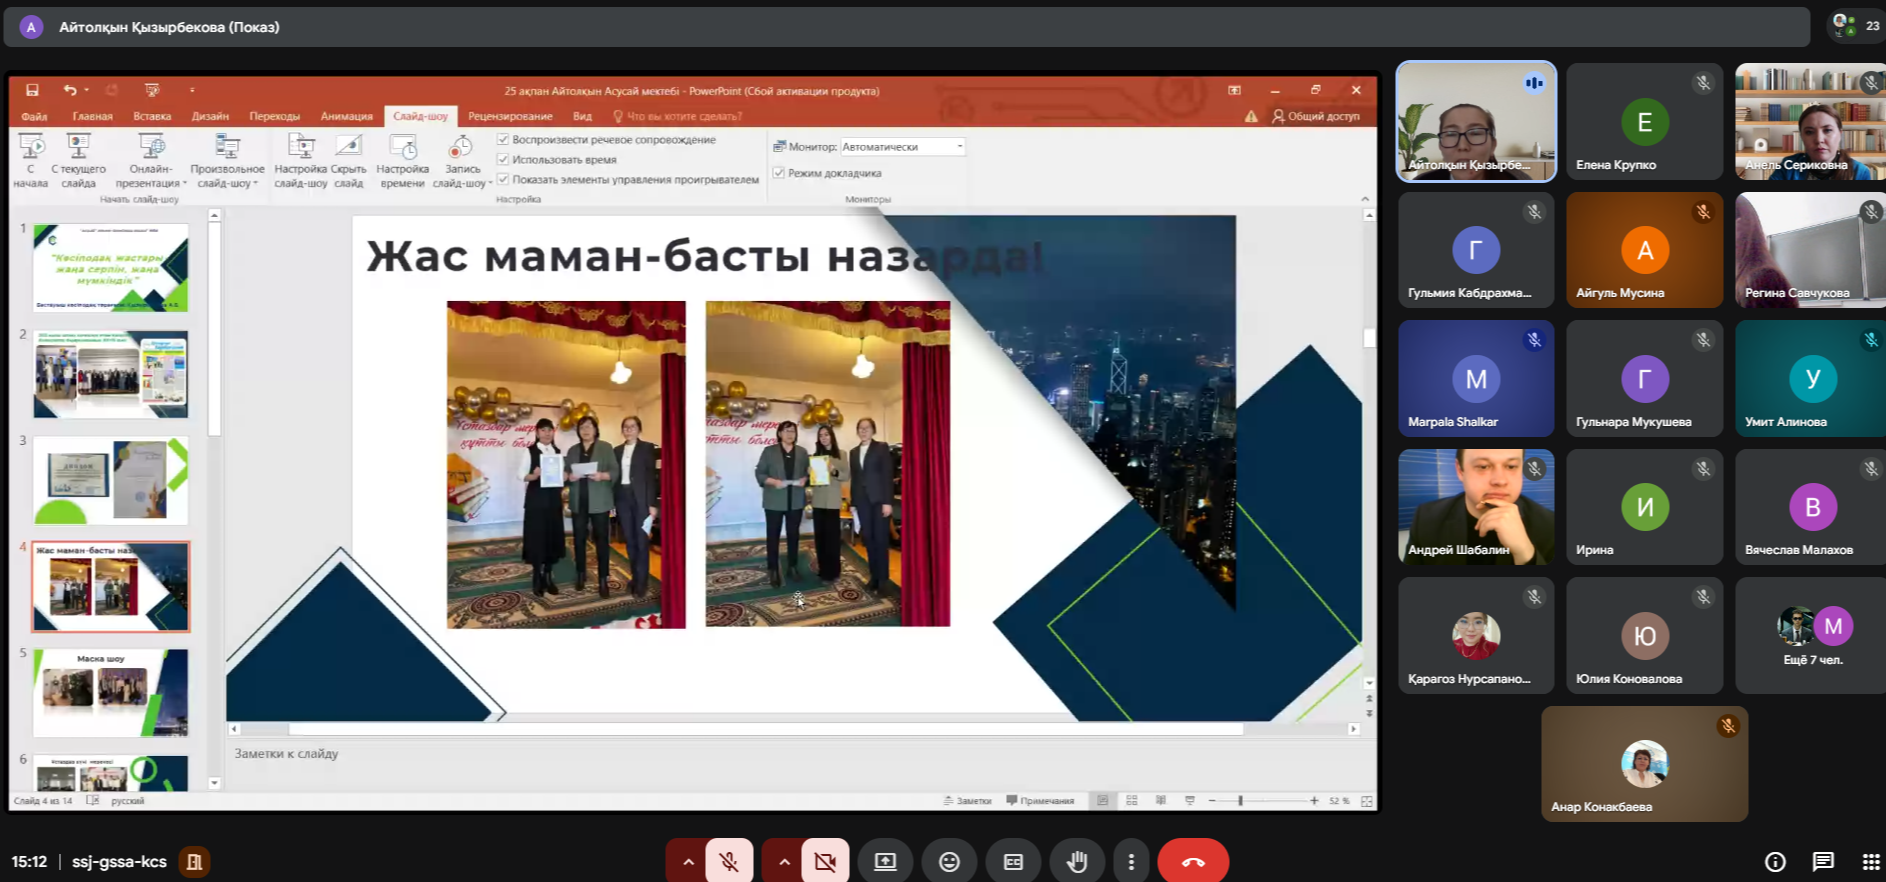Viewport: 1886px width, 882px height.
Task: Click 'Общий доступ' share button
Action: tap(1316, 116)
